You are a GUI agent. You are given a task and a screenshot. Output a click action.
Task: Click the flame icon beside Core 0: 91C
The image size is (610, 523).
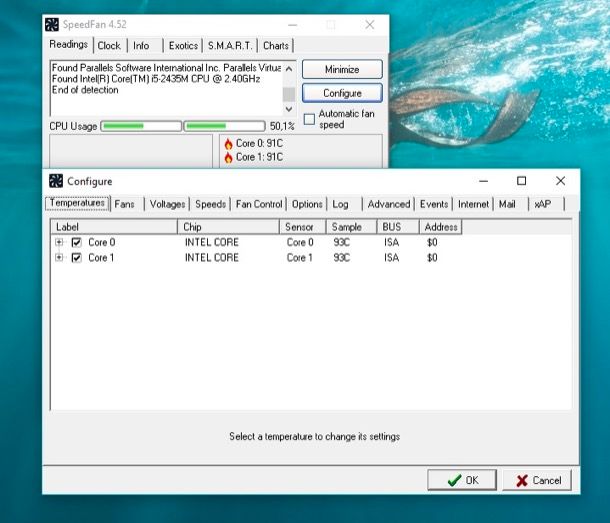point(228,144)
